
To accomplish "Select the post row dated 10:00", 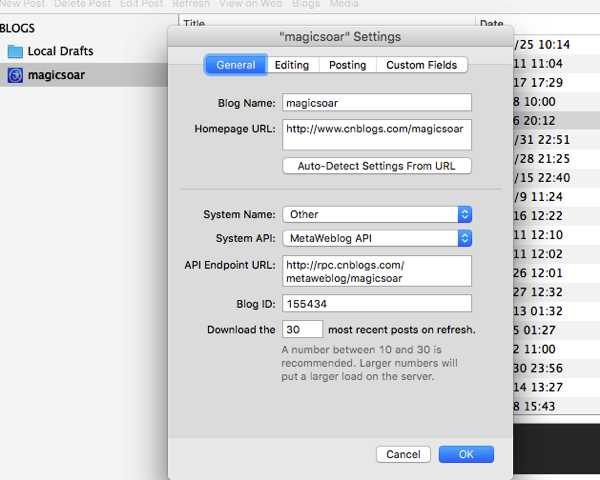I will (556, 102).
